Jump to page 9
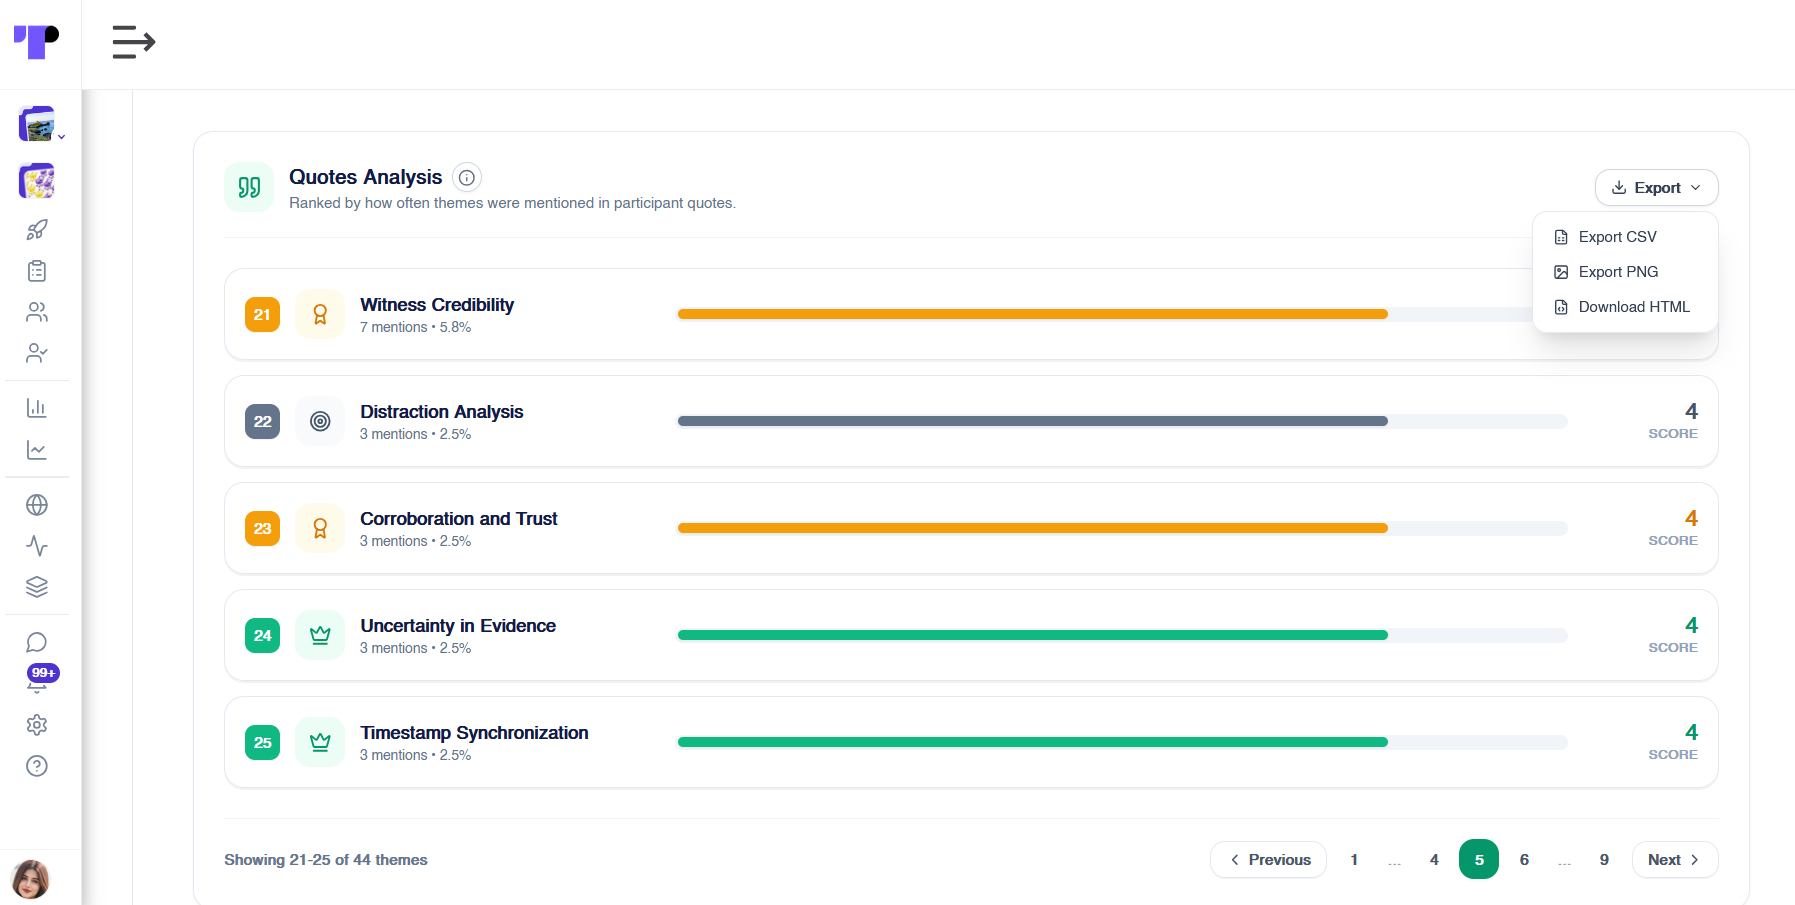This screenshot has height=905, width=1795. 1604,860
